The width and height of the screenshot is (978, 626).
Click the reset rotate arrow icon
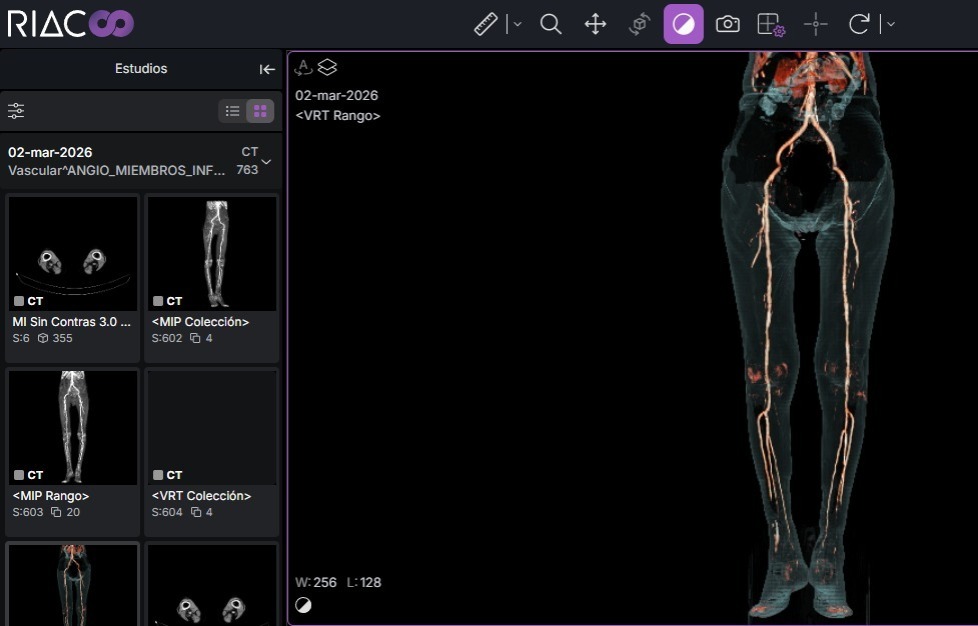pyautogui.click(x=859, y=24)
